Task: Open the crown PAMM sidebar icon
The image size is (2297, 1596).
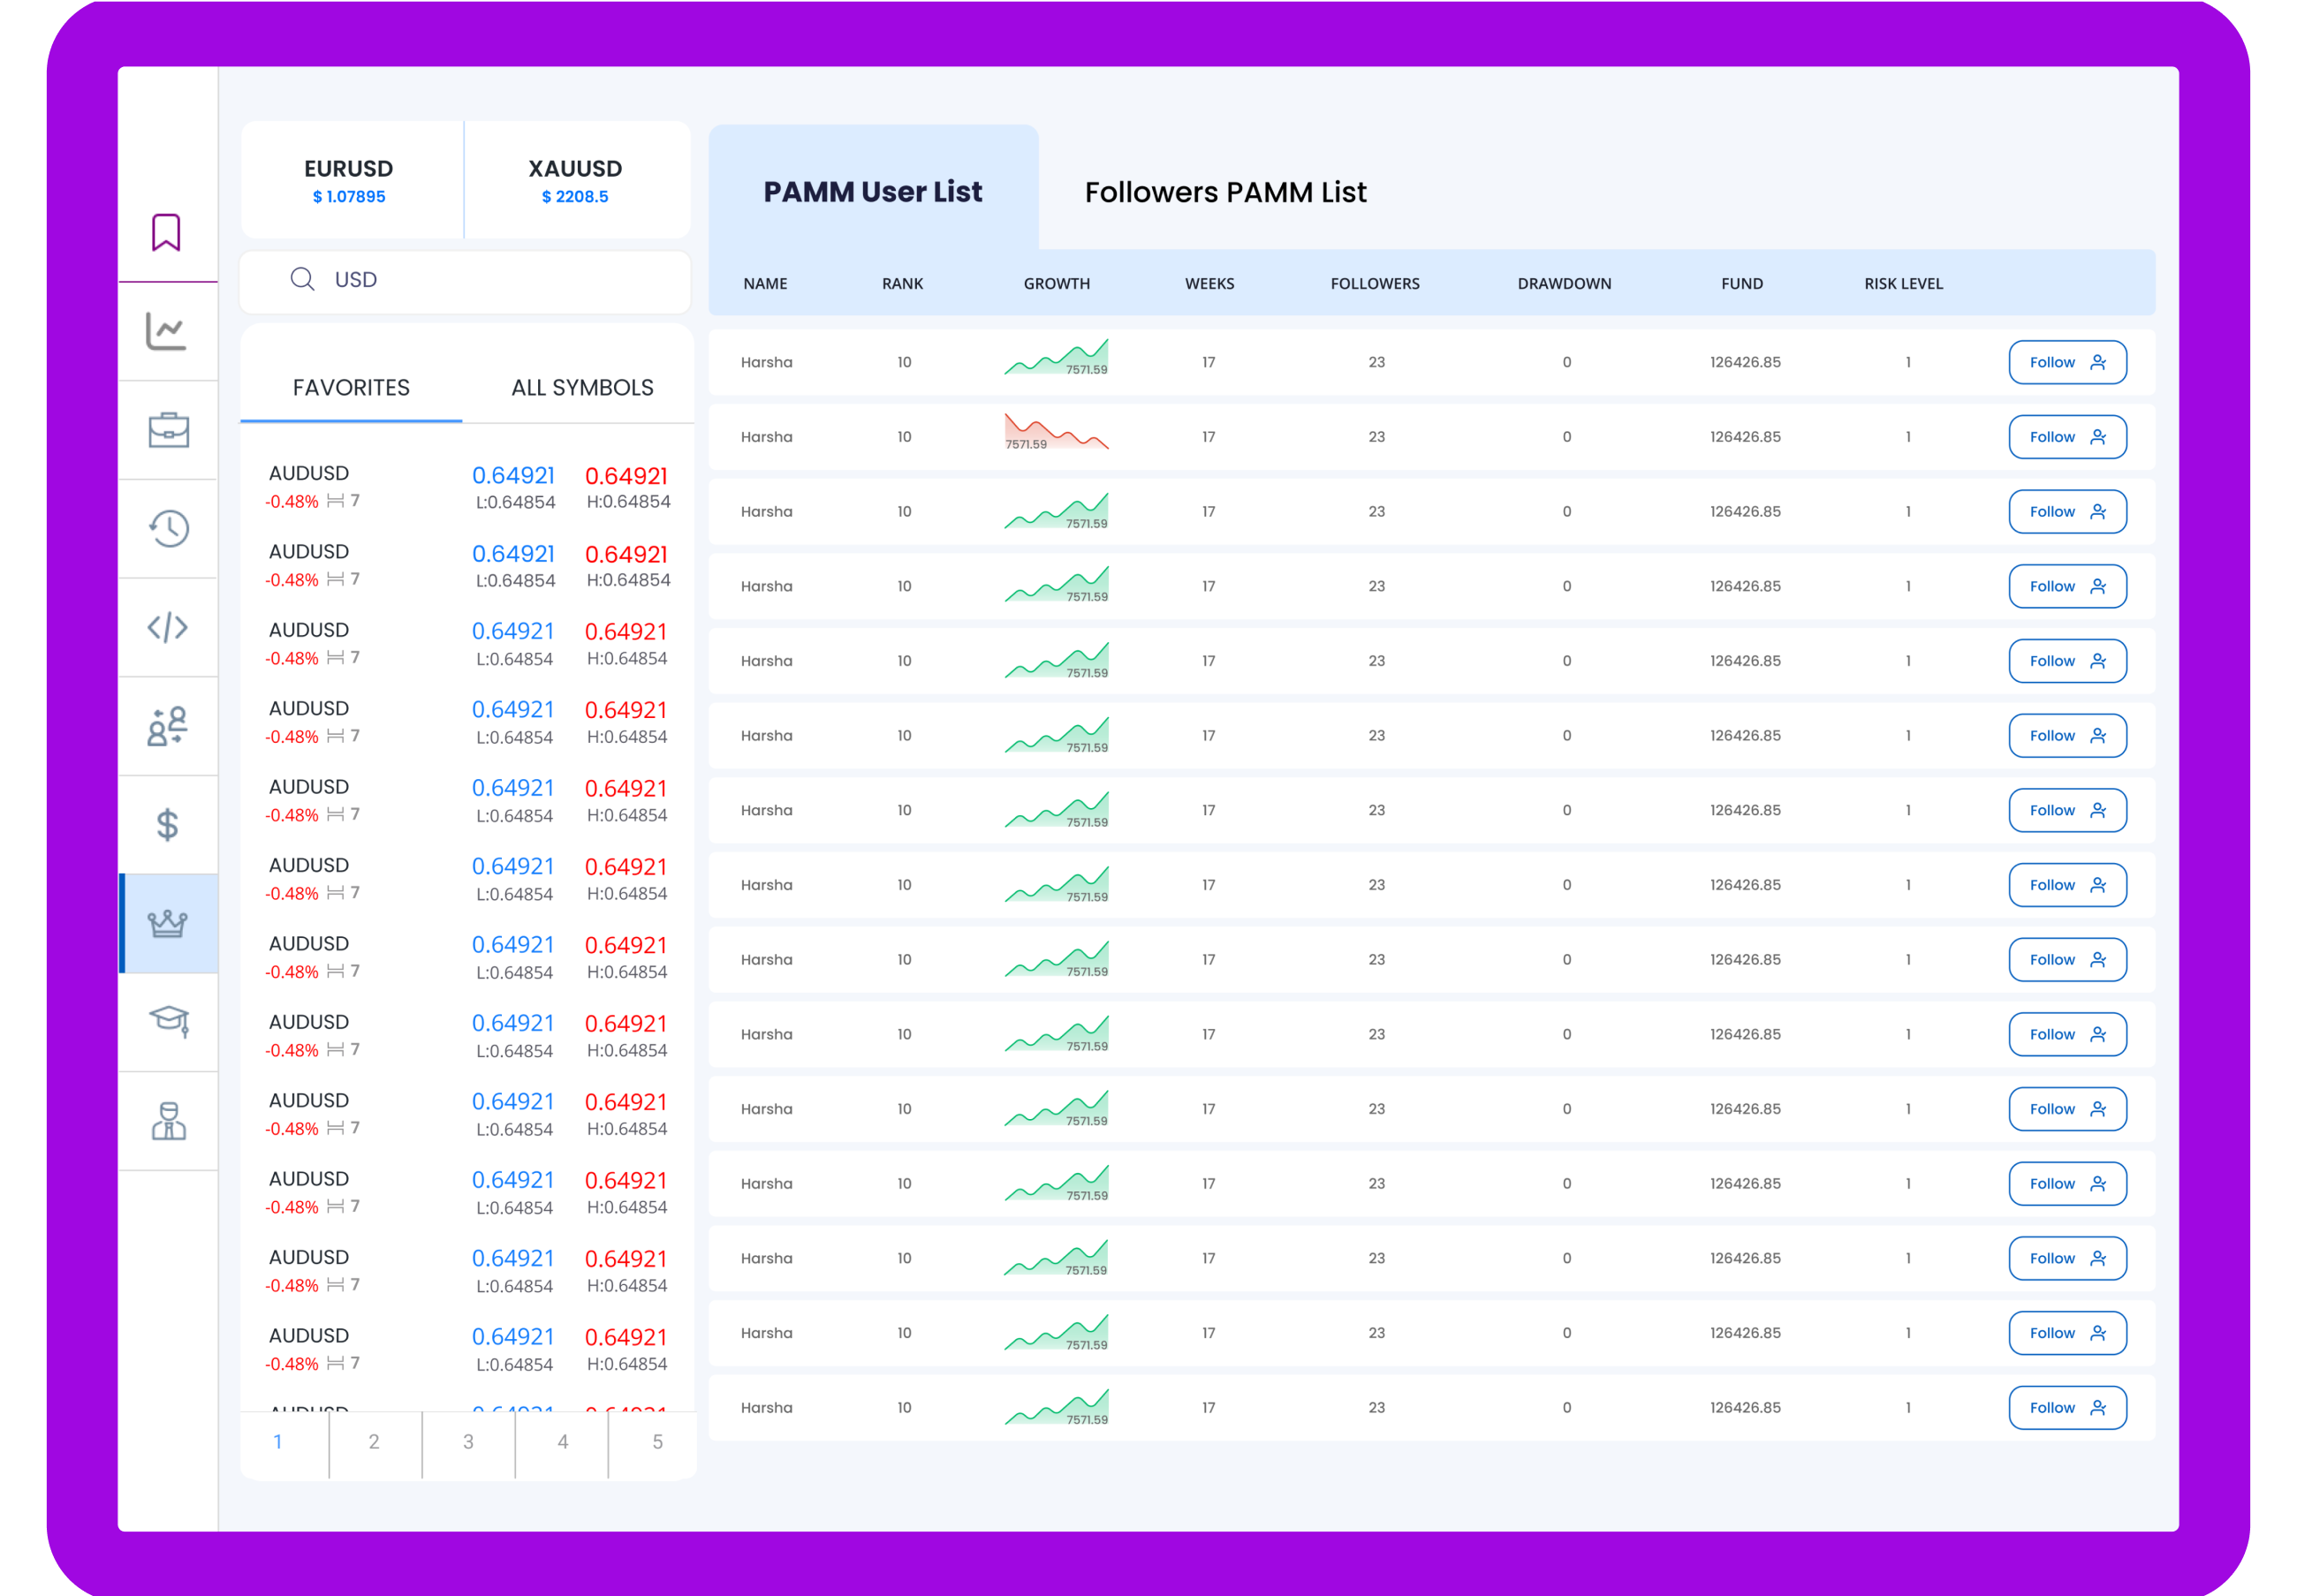Action: 167,923
